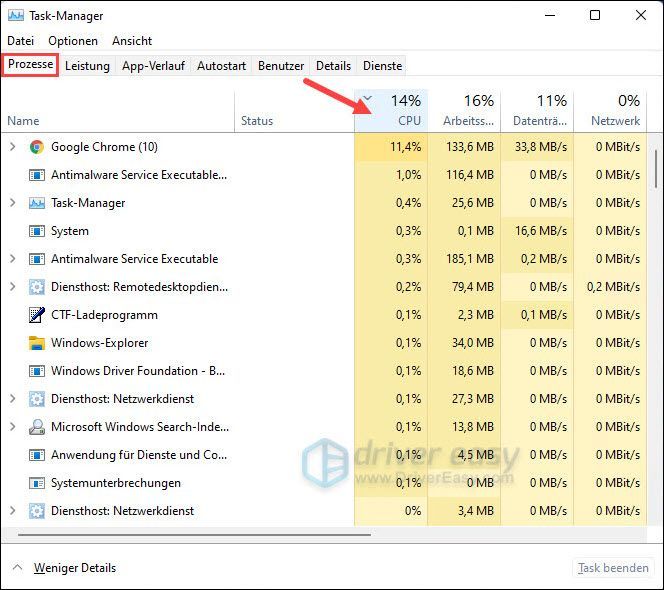Switch to the Leistung tab
The height and width of the screenshot is (590, 664).
tap(87, 66)
